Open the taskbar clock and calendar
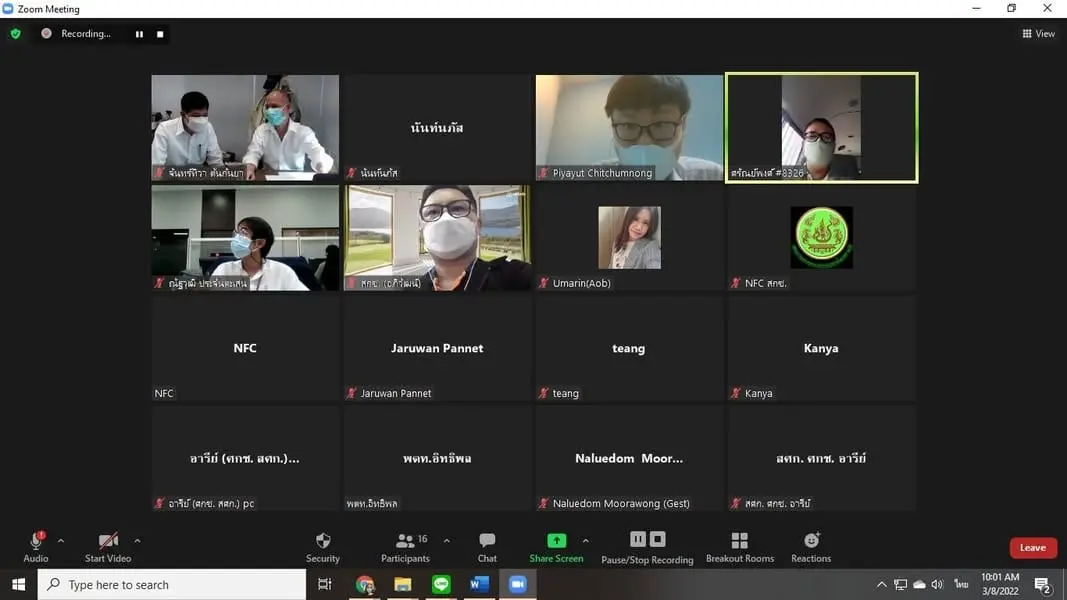Screen dimensions: 1067x600 pos(1000,584)
